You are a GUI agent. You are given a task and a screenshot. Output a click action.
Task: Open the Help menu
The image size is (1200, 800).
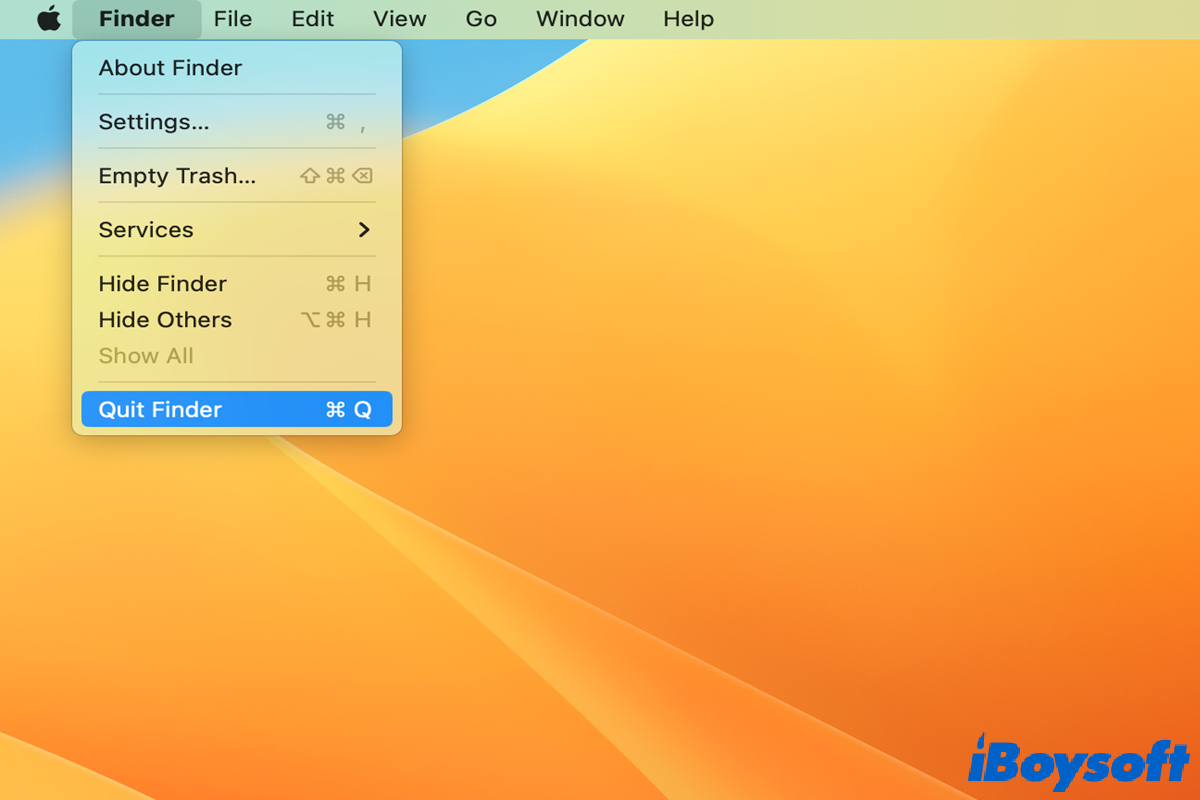coord(689,19)
